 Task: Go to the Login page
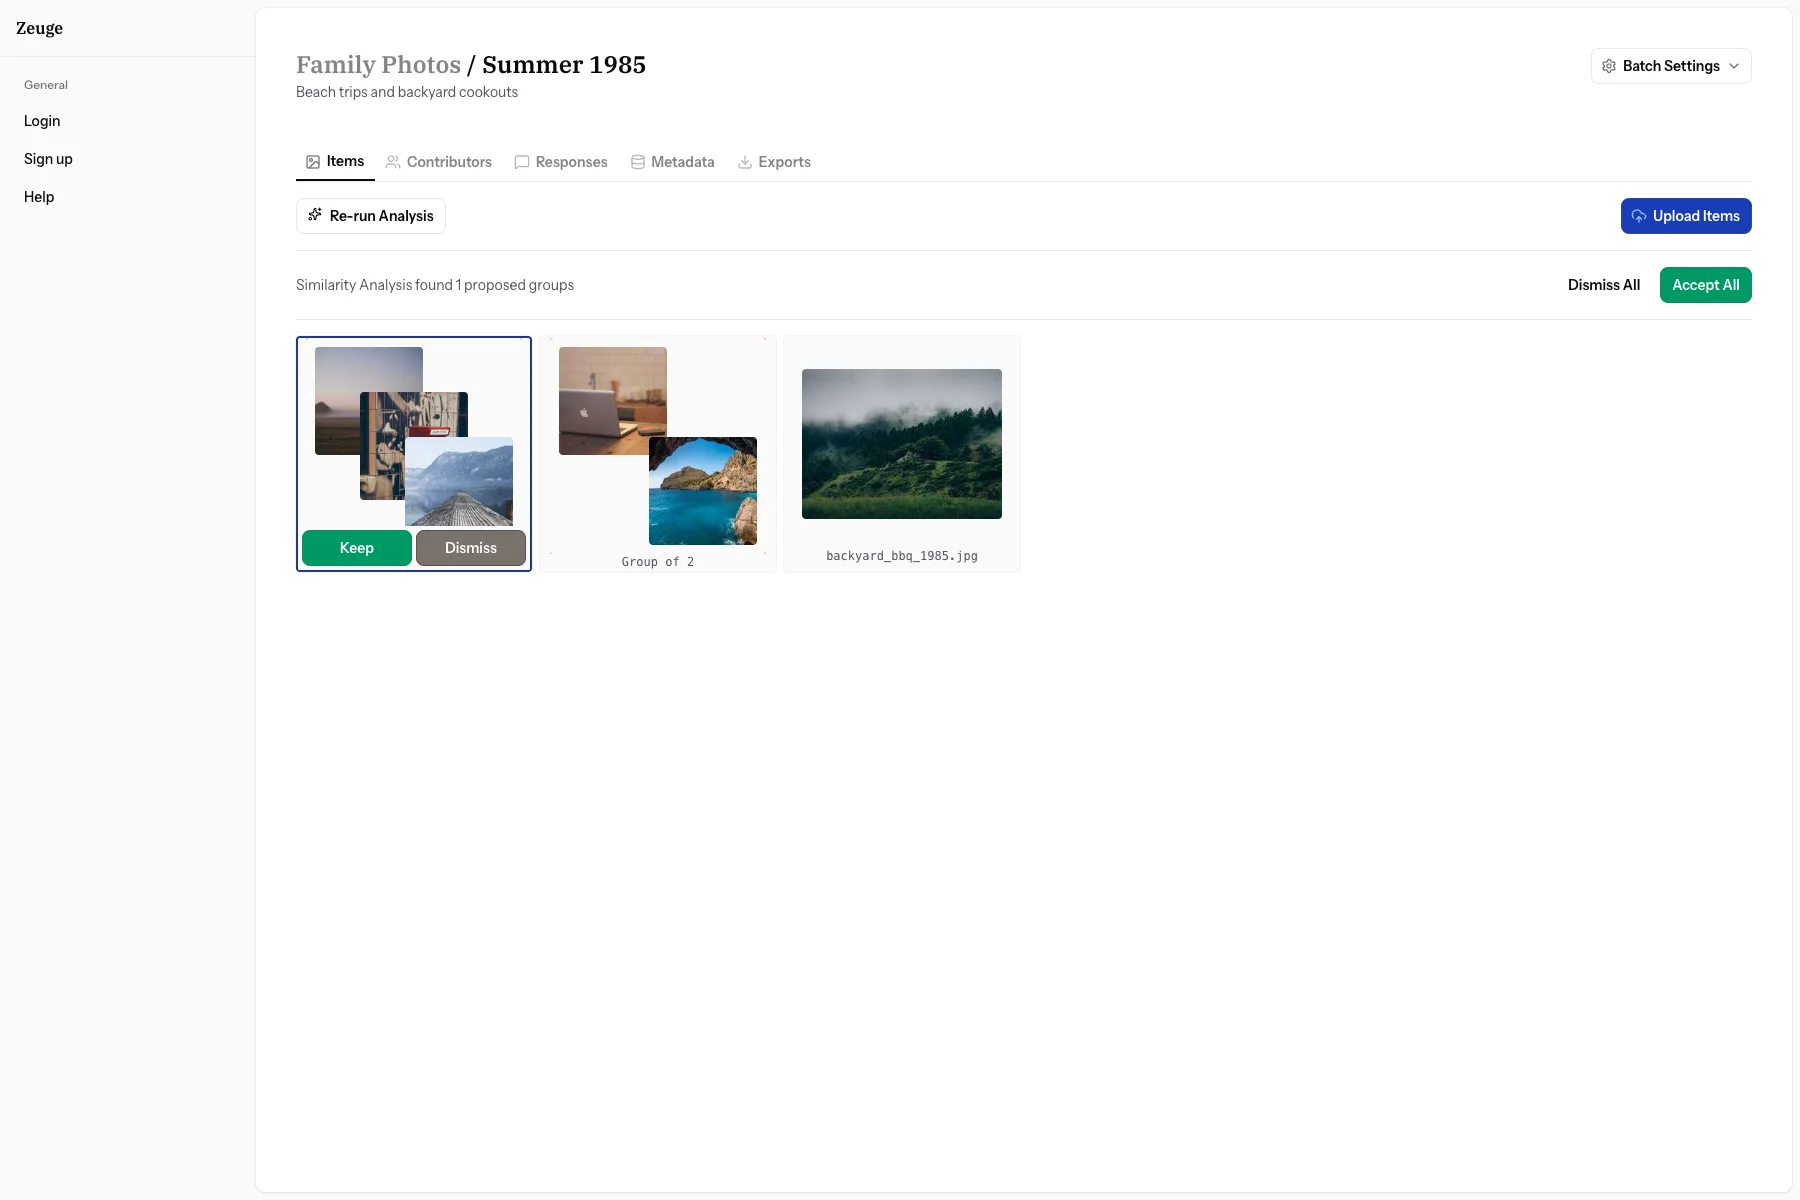[42, 121]
